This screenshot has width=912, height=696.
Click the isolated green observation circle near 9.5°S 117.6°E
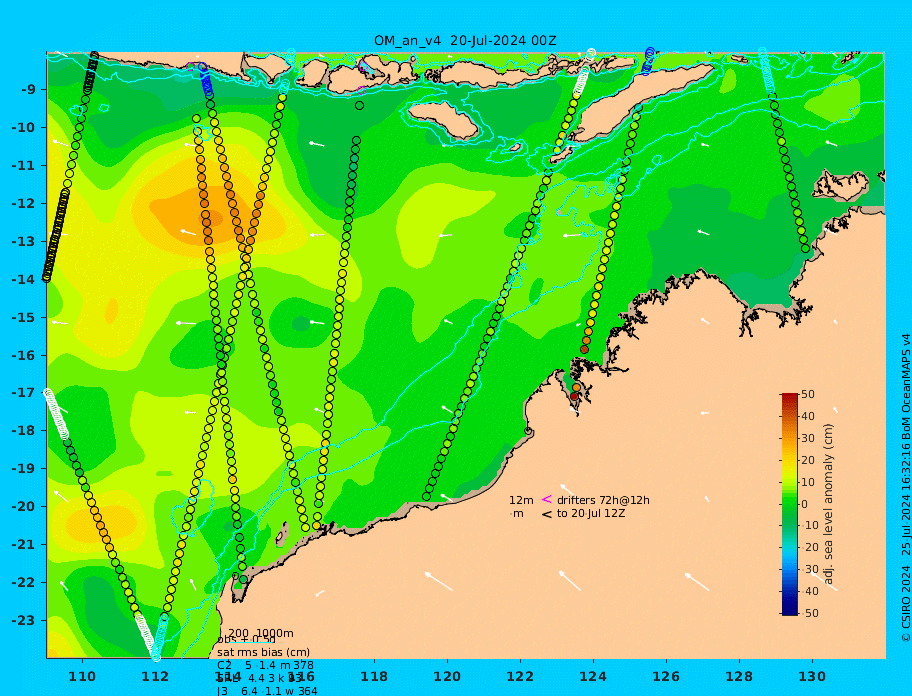(359, 106)
